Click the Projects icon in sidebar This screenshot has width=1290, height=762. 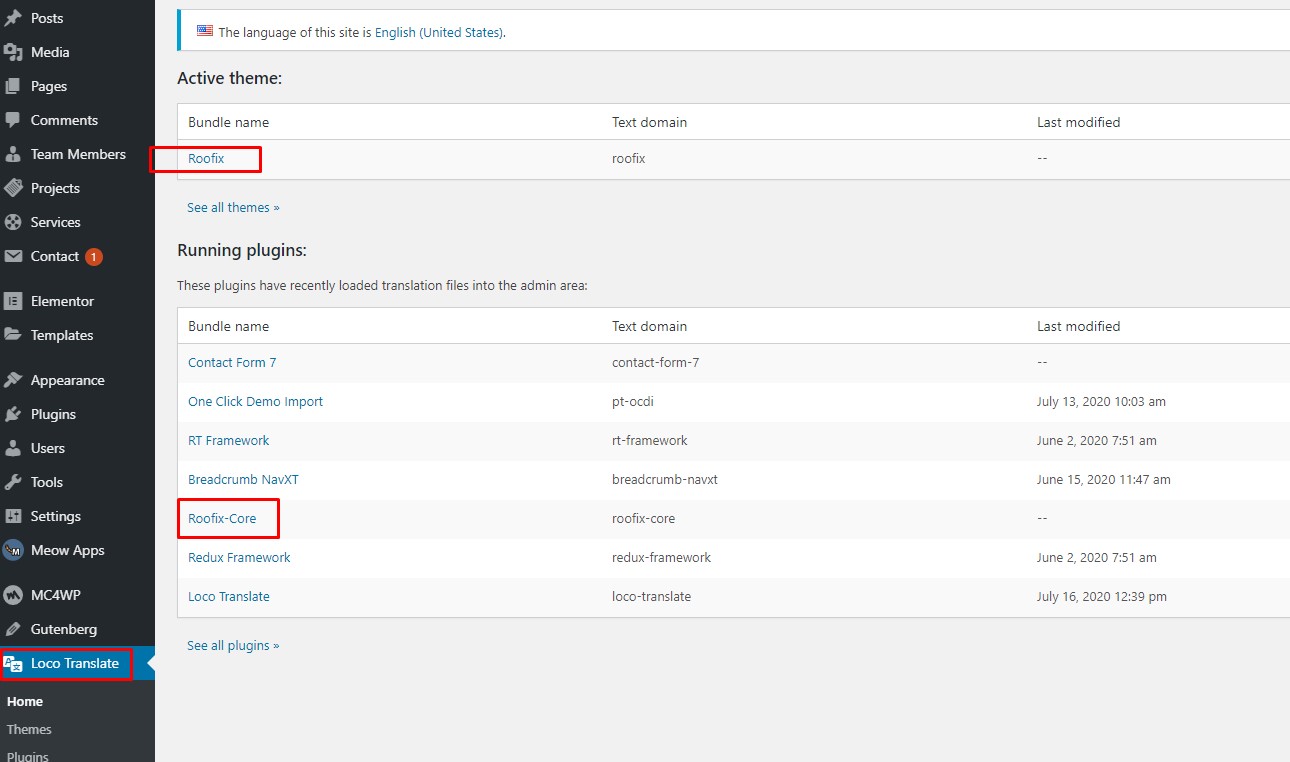(13, 188)
